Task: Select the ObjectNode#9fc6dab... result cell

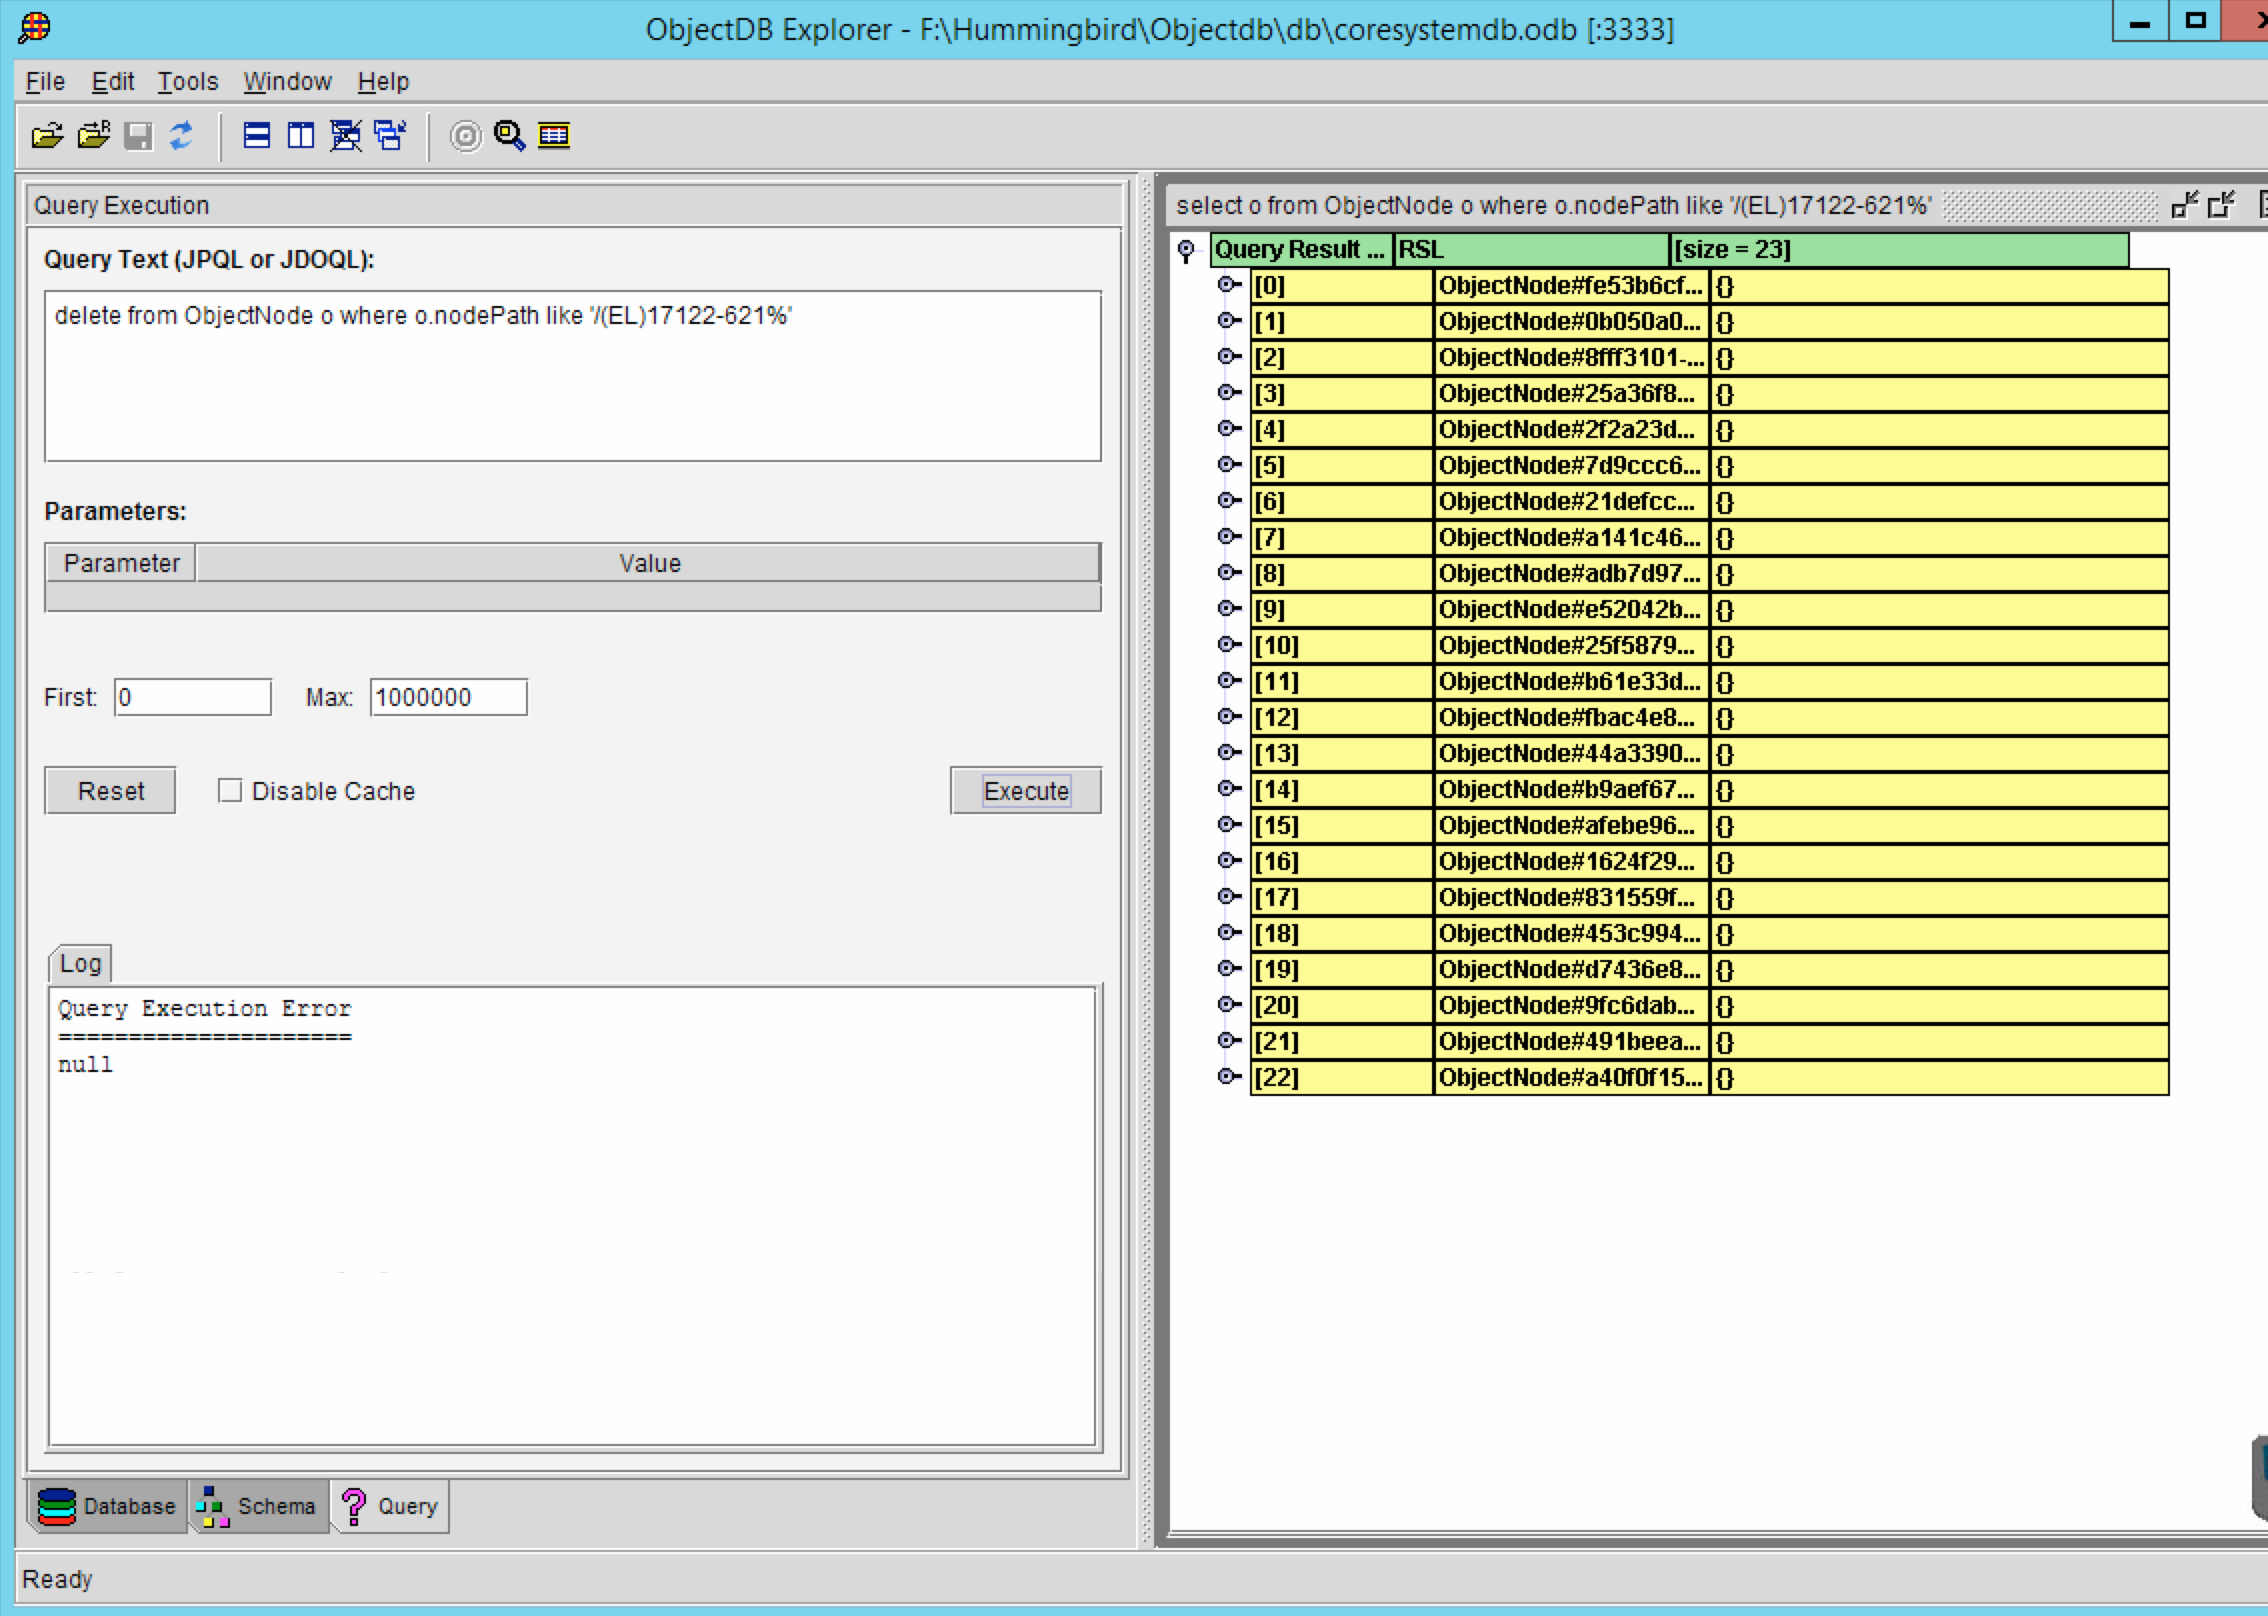Action: tap(1571, 1006)
